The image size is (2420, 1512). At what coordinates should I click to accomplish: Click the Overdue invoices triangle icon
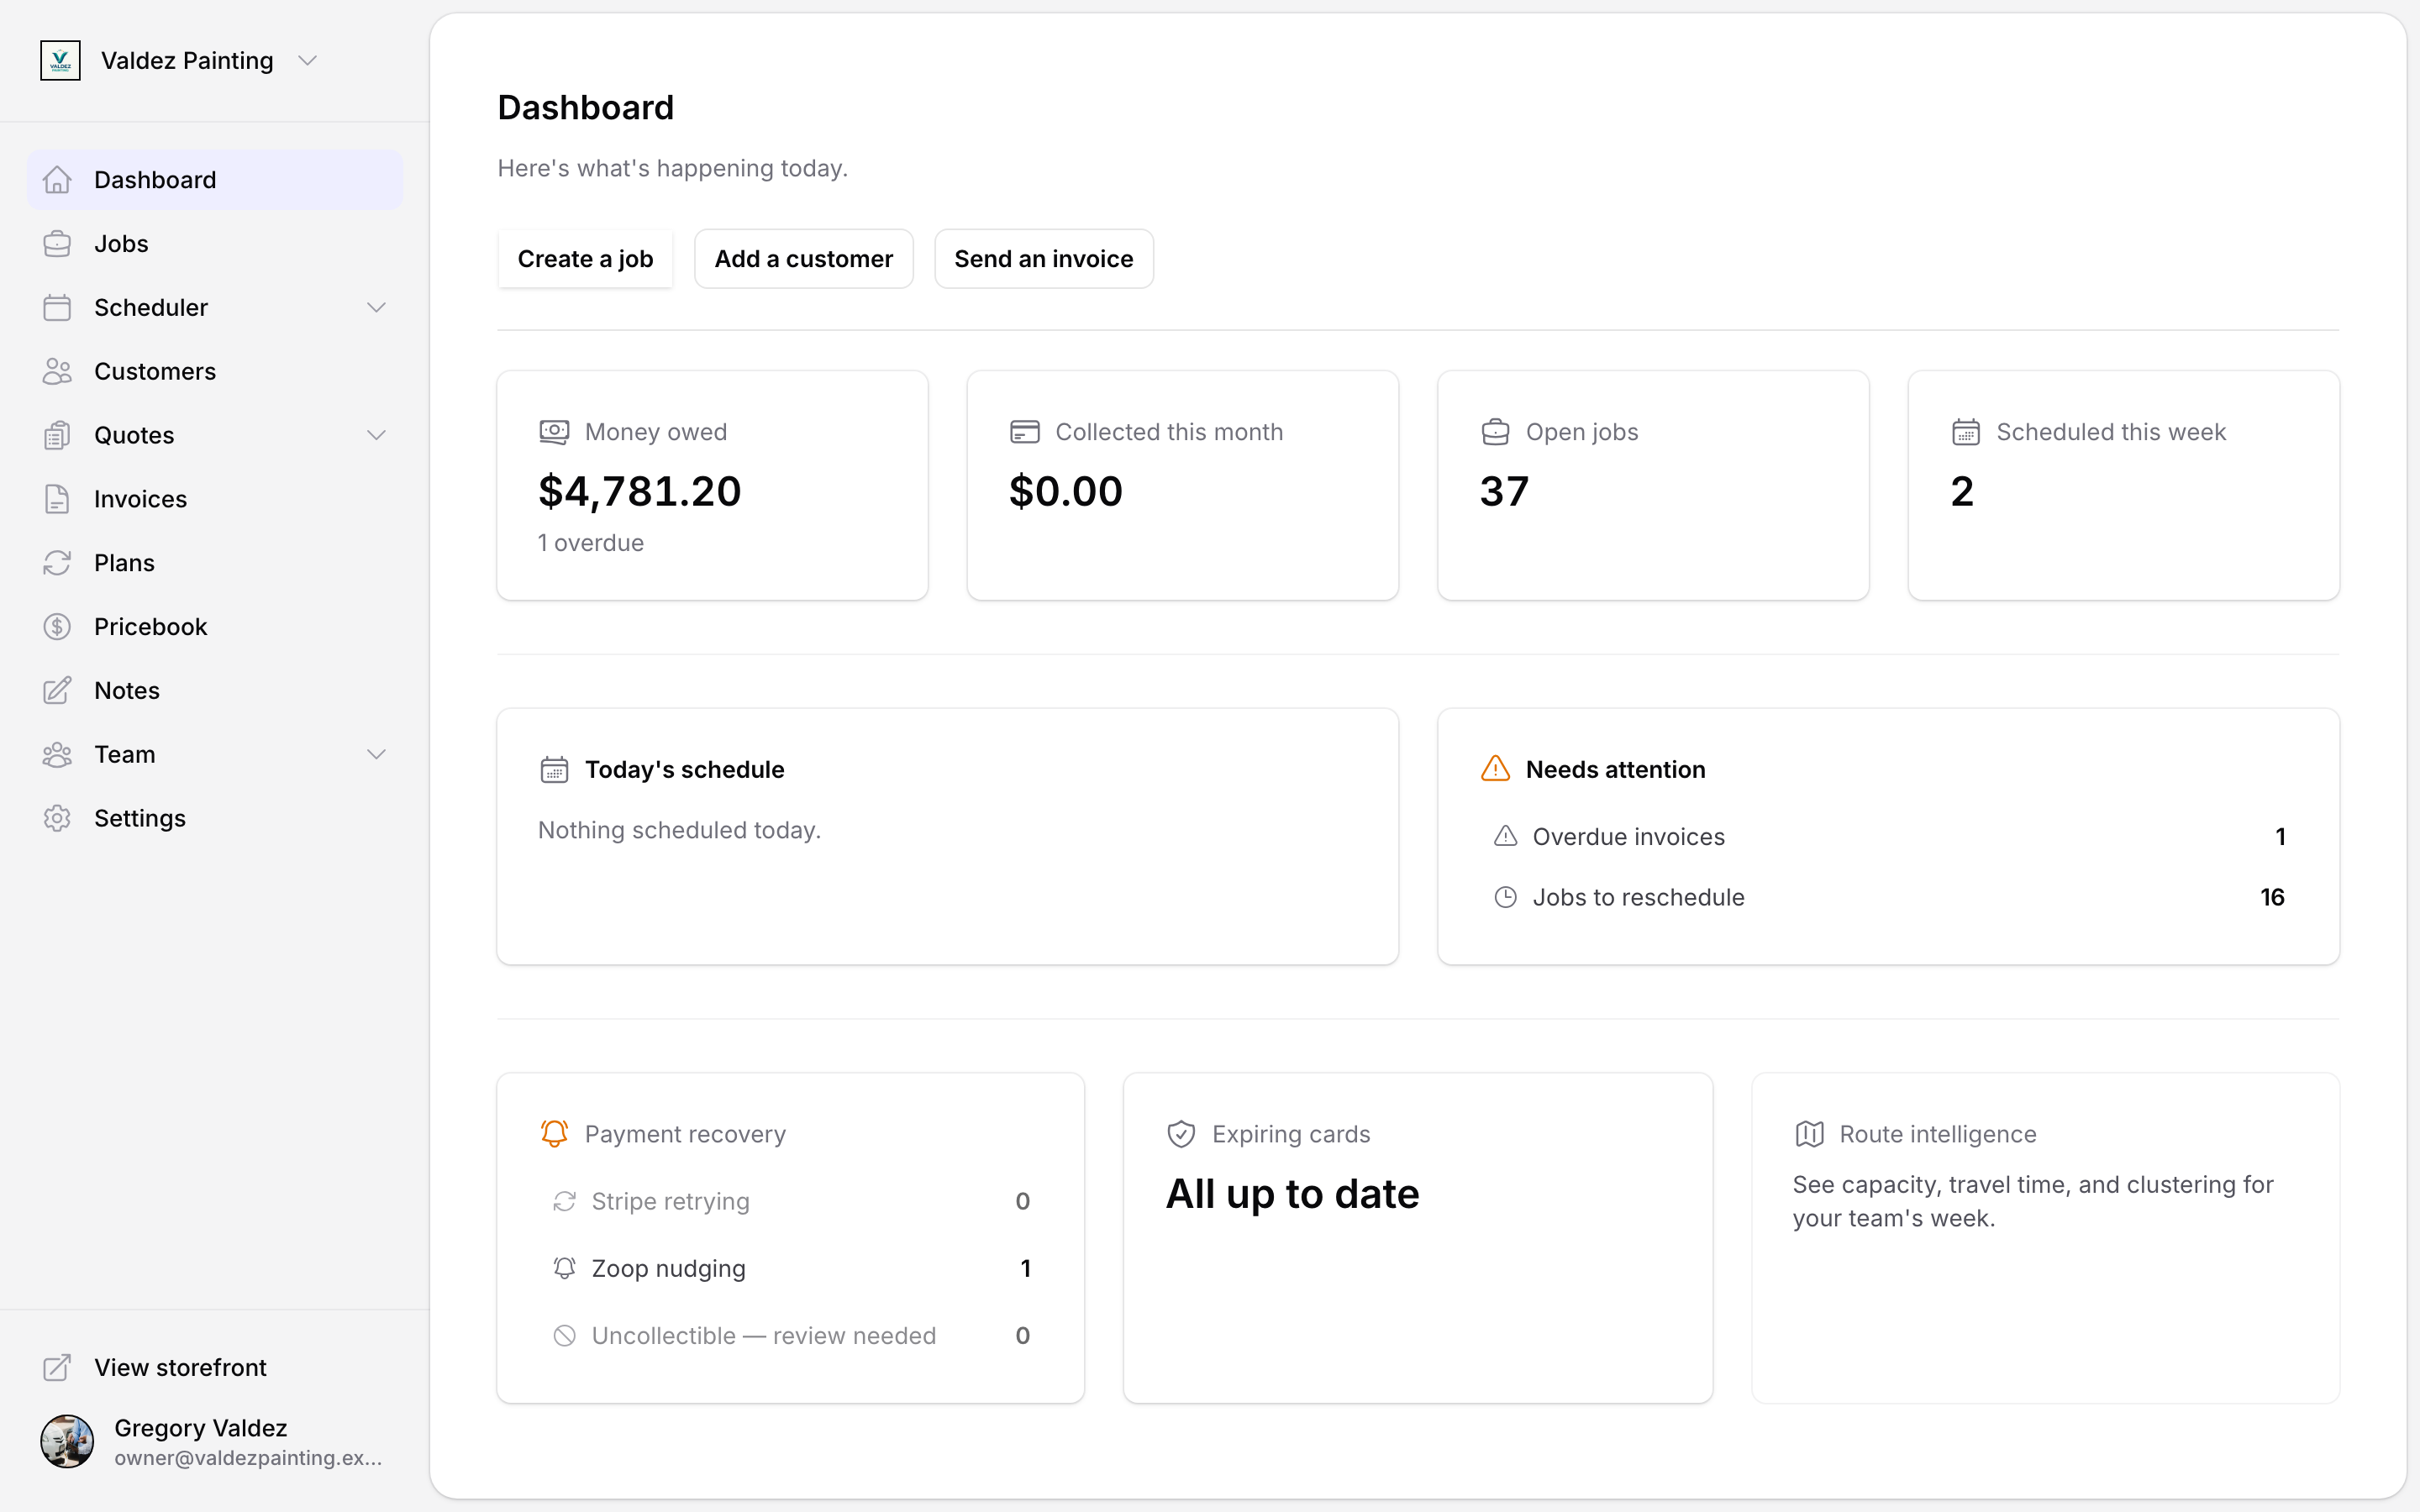[1505, 836]
